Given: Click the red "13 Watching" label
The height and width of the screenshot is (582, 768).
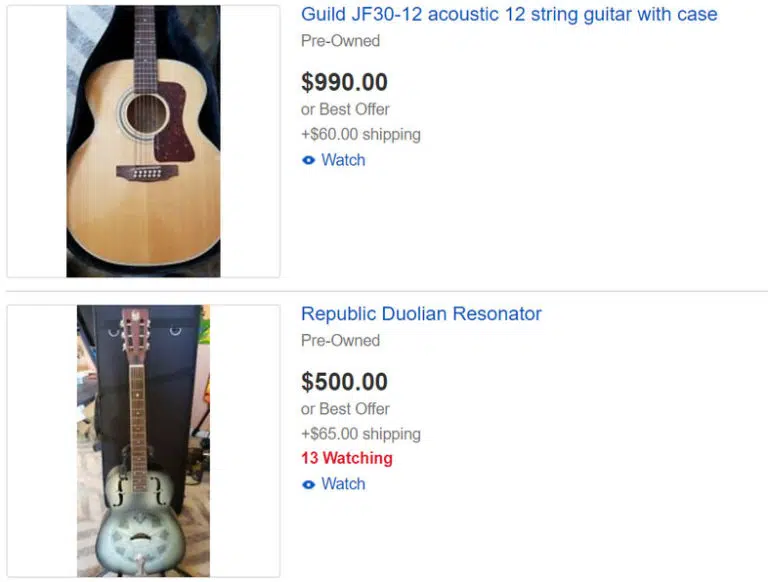Looking at the screenshot, I should (x=346, y=458).
